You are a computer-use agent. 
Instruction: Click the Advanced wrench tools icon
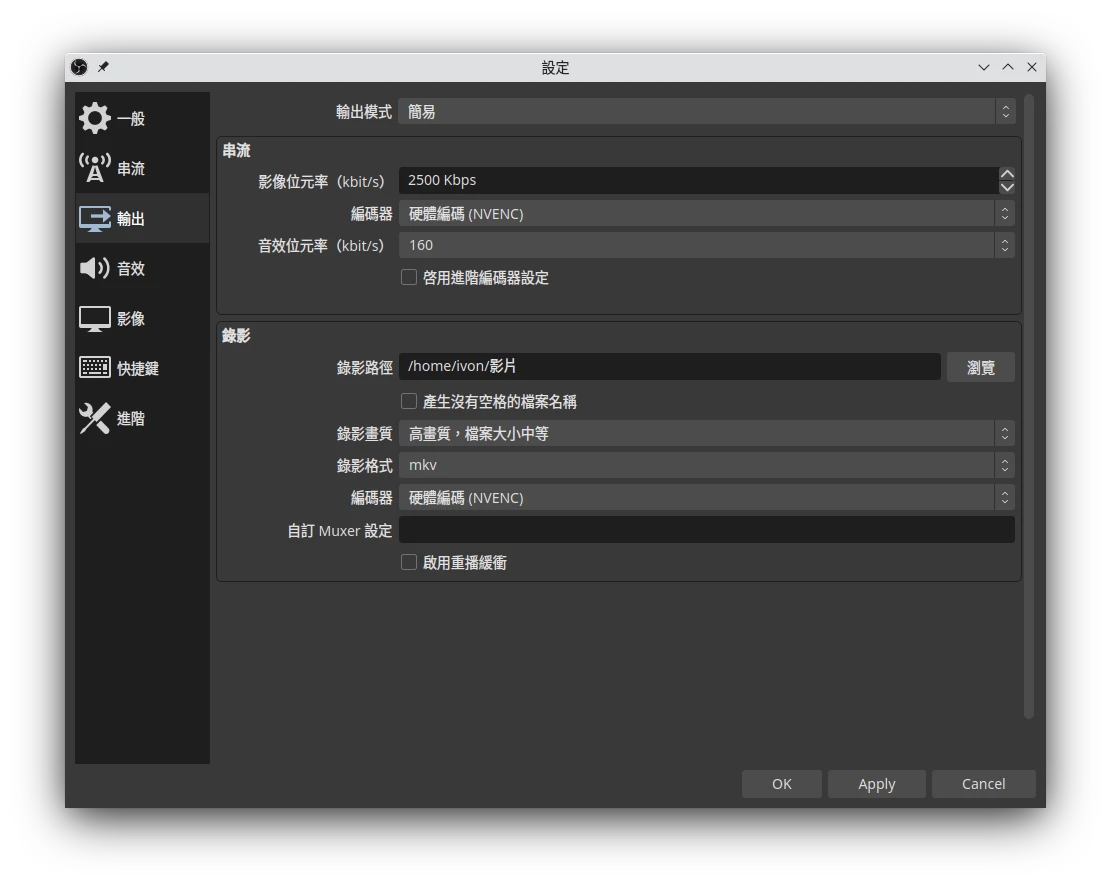pos(95,418)
